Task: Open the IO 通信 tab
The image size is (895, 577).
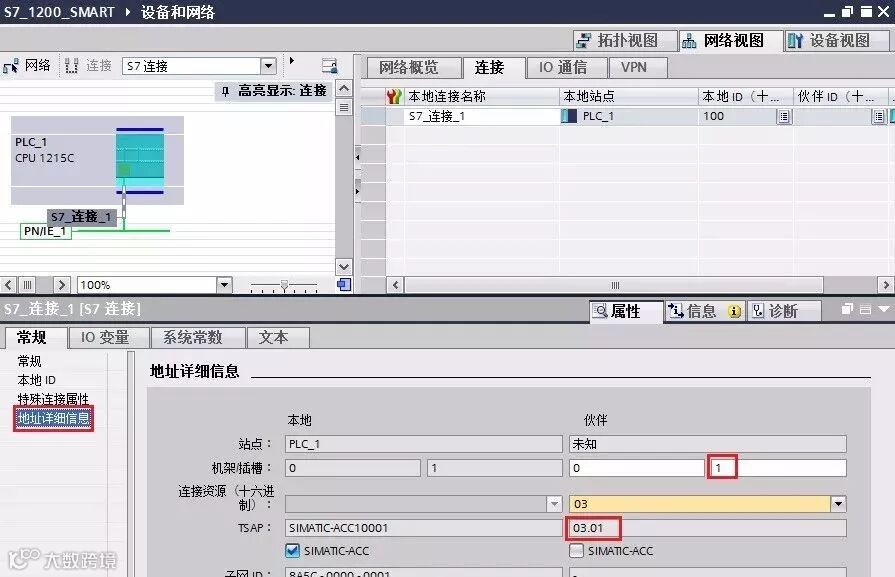Action: [567, 67]
